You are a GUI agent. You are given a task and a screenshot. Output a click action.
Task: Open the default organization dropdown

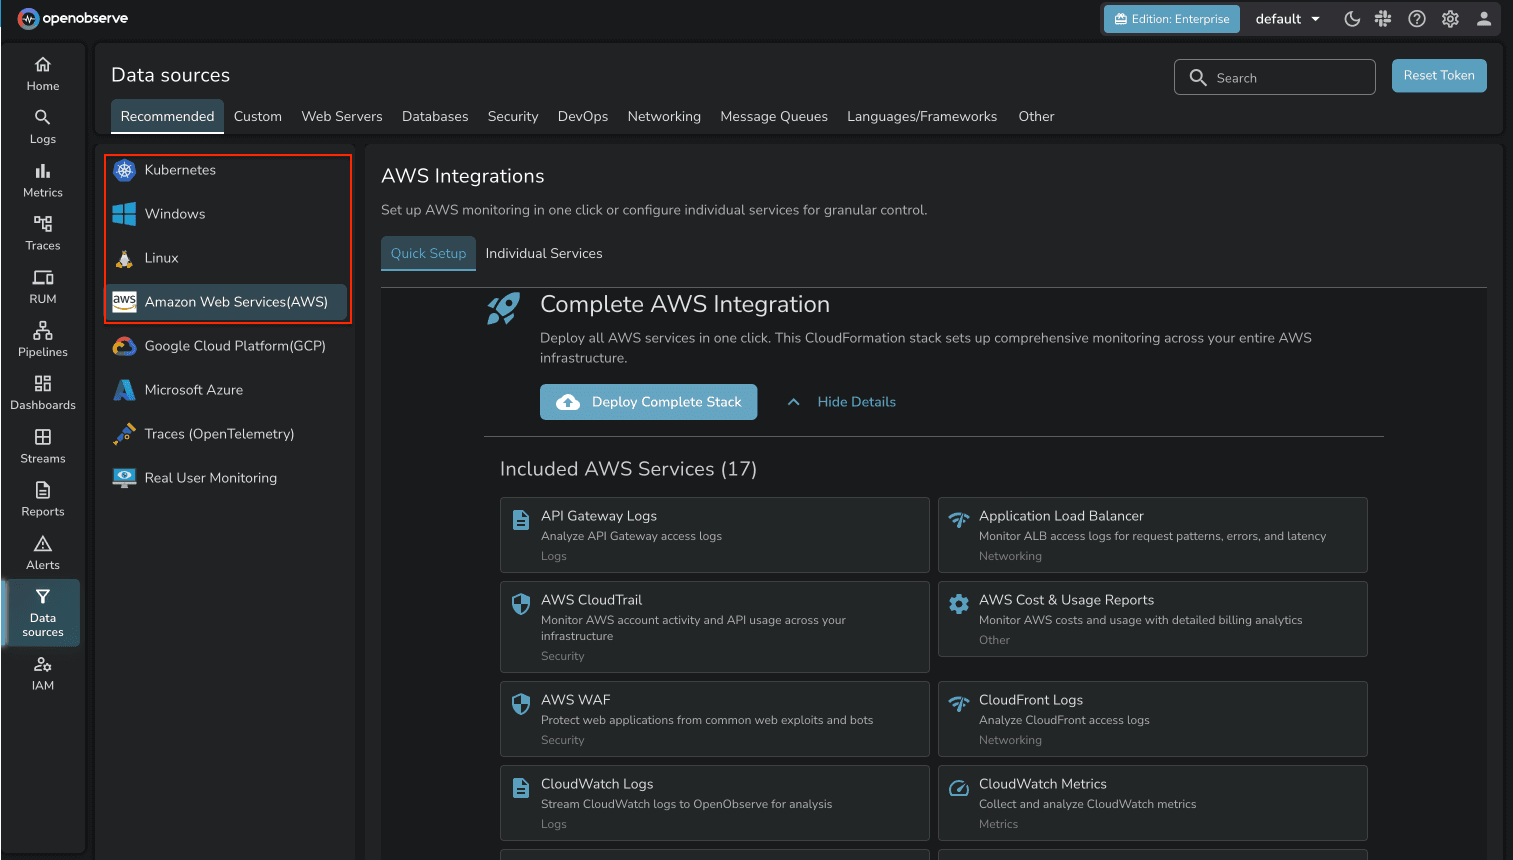[x=1286, y=18]
